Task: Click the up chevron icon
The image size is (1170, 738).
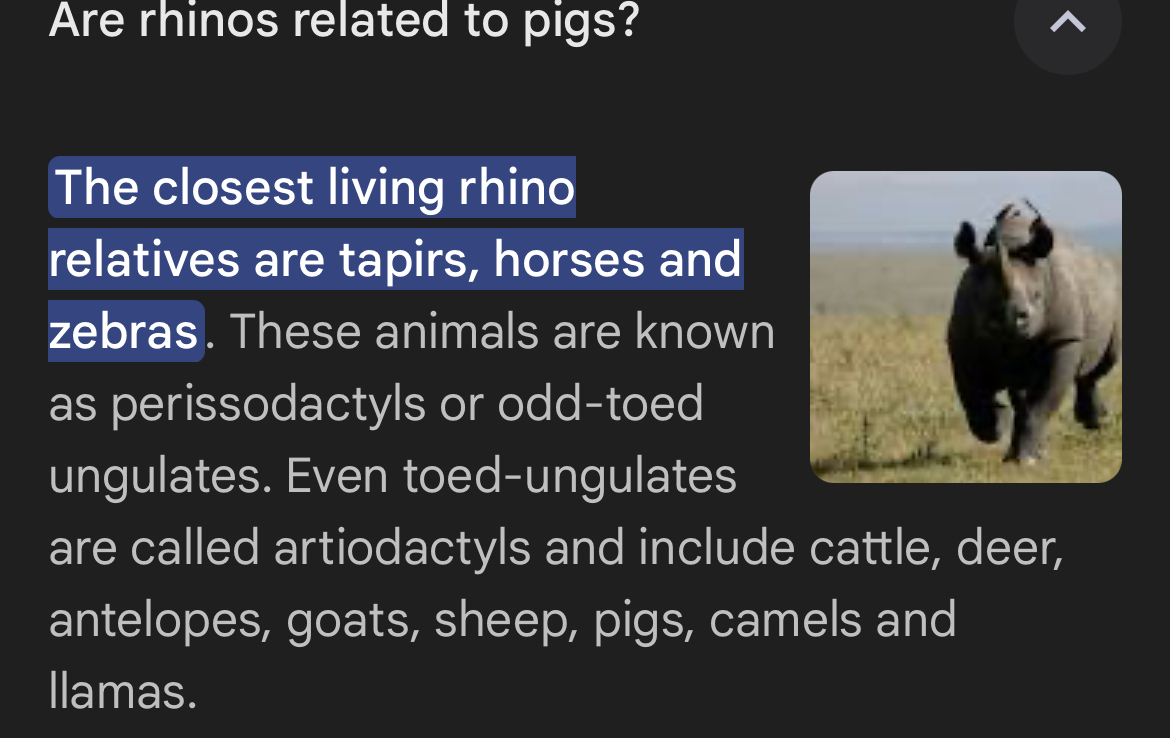Action: click(1067, 22)
